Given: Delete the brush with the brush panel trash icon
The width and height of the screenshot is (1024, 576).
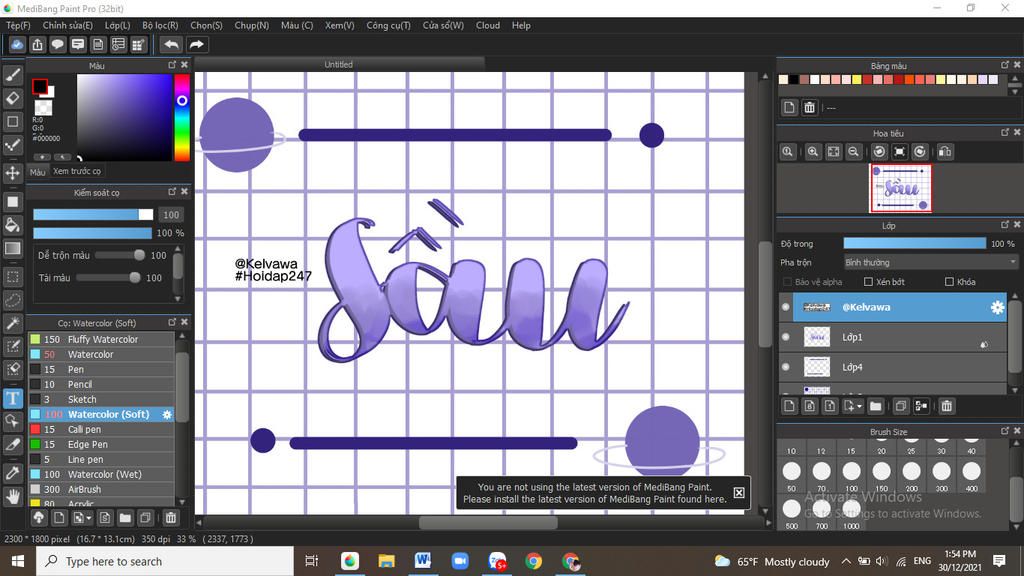Looking at the screenshot, I should tap(170, 518).
